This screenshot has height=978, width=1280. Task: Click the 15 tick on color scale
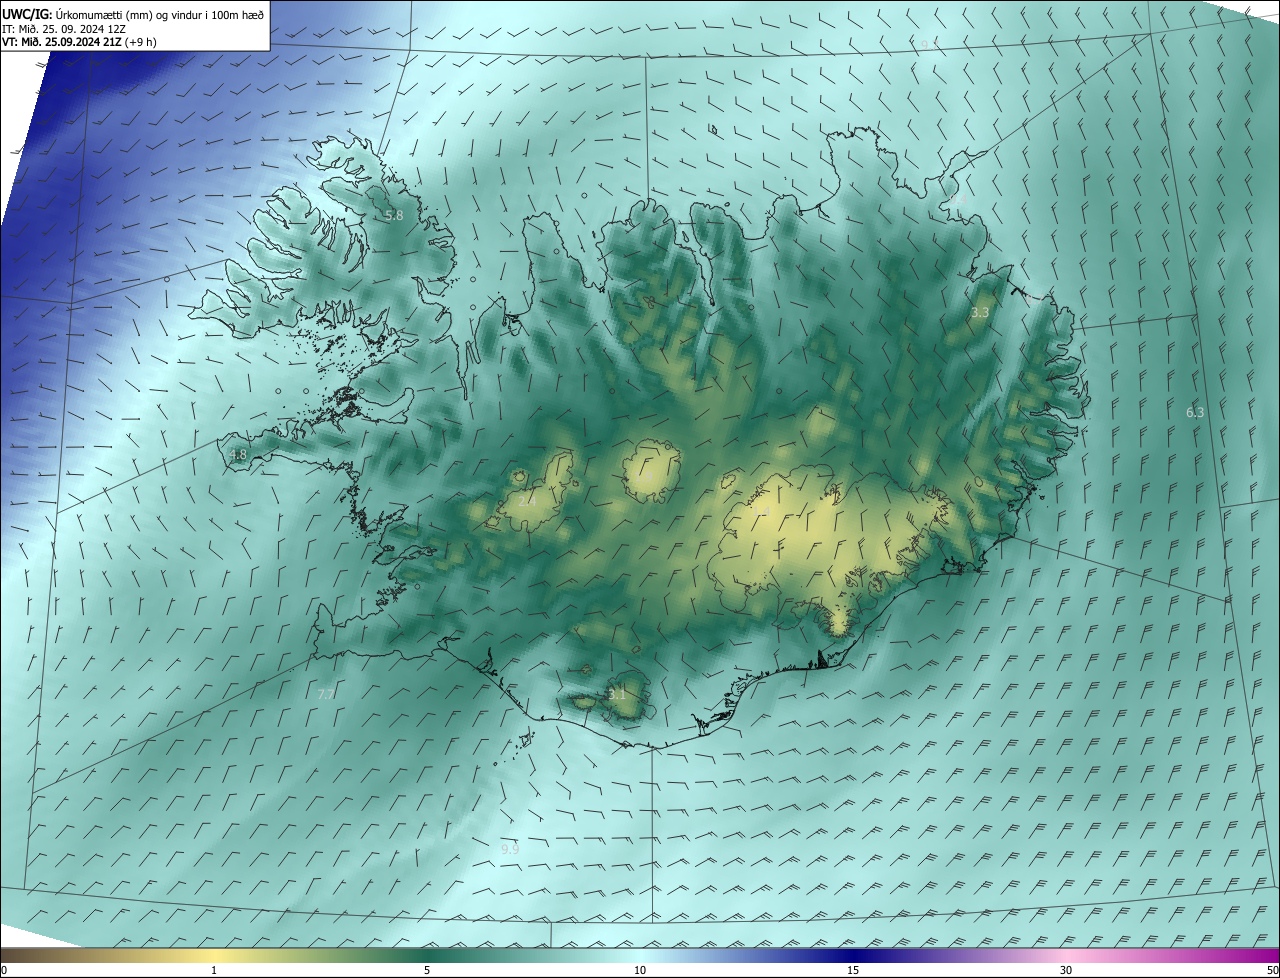point(853,970)
